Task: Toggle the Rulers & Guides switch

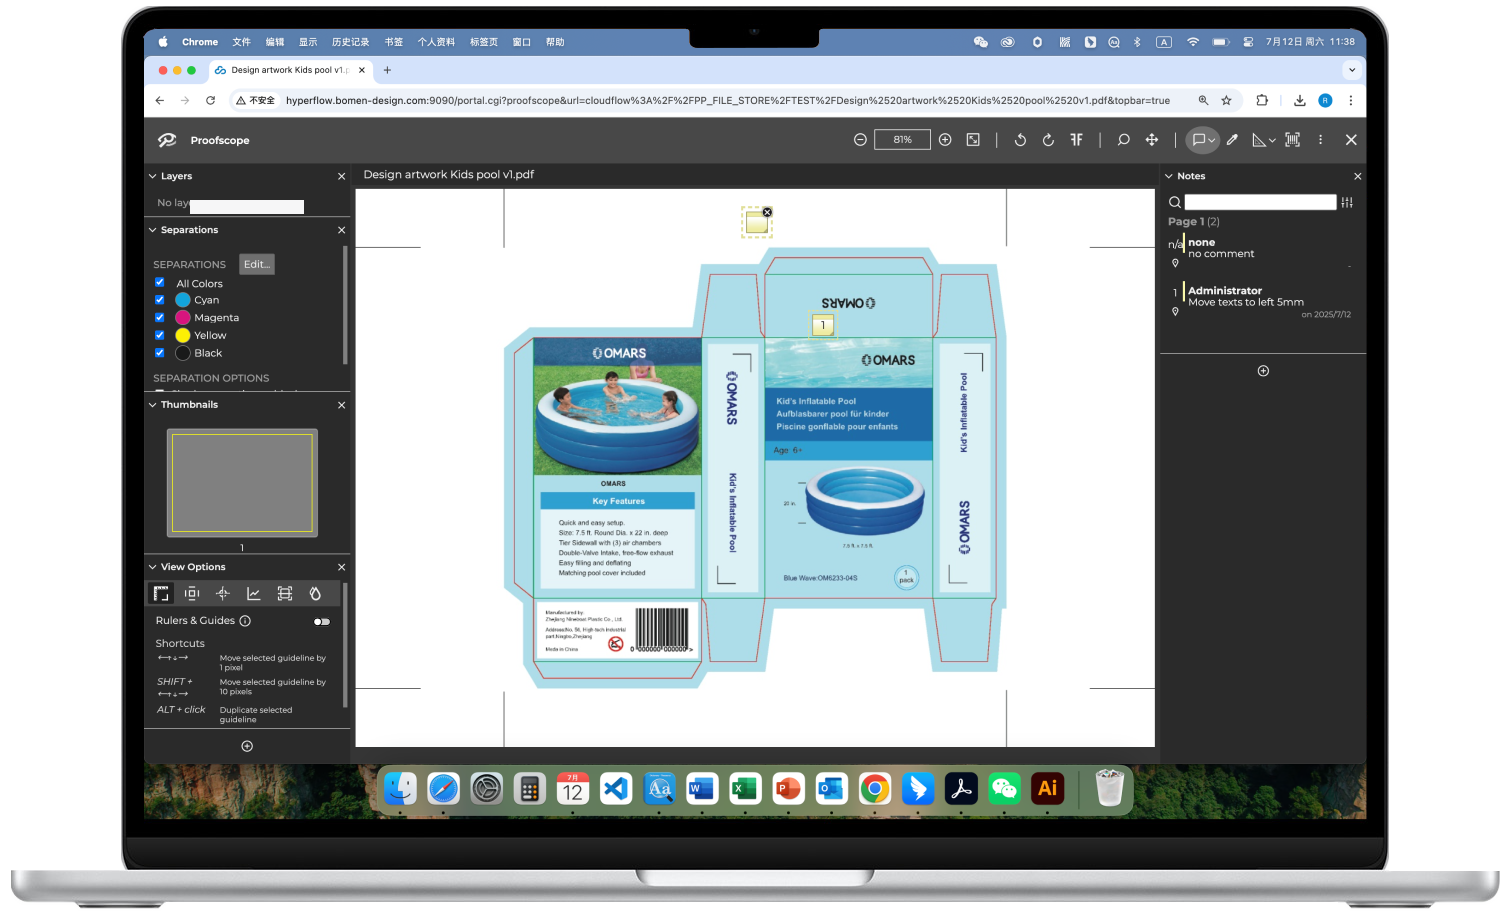Action: tap(321, 622)
